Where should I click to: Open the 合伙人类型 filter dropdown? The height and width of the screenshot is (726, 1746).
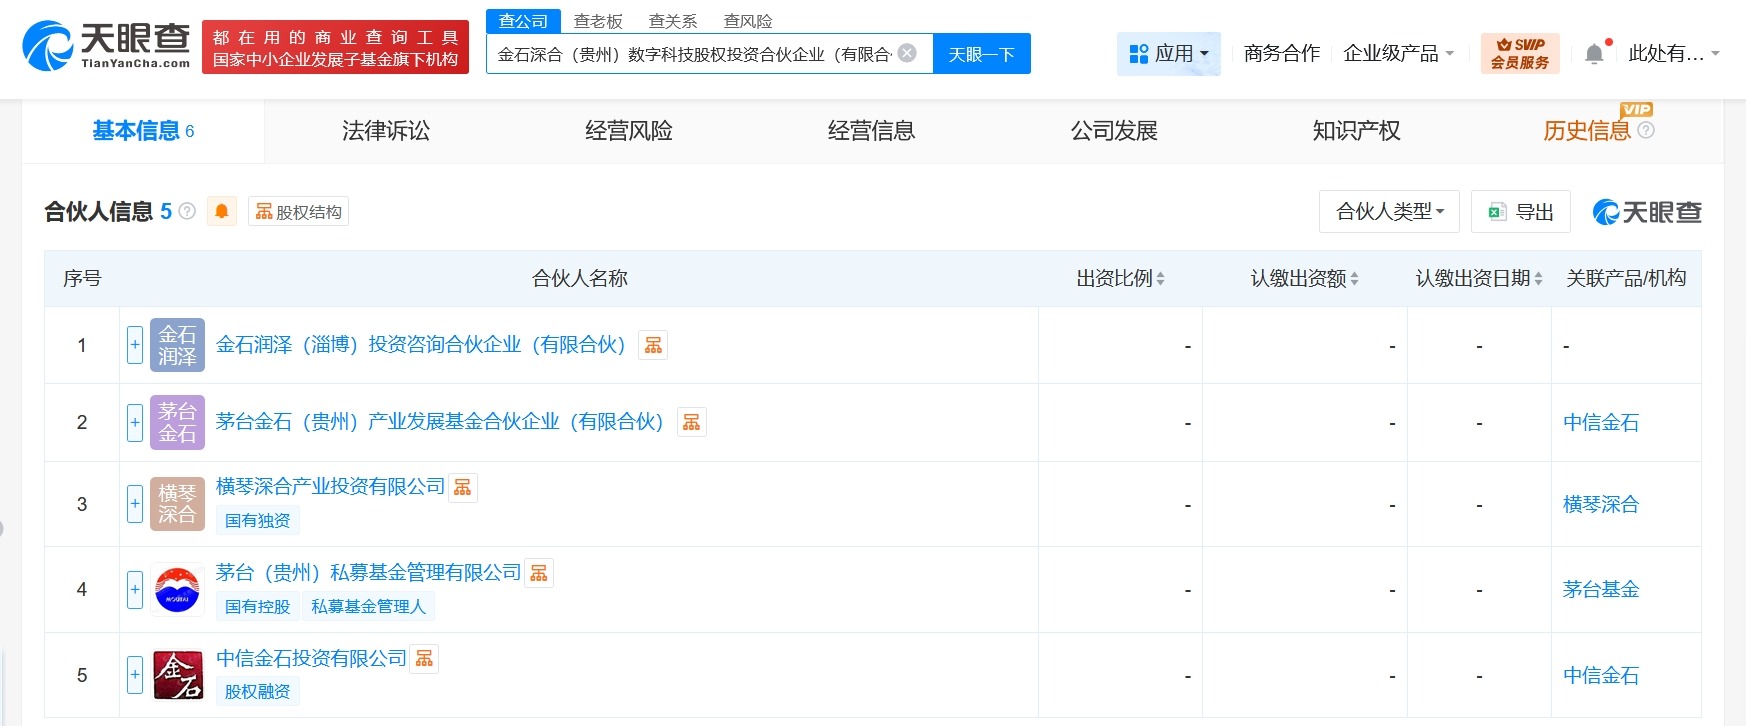(1389, 211)
